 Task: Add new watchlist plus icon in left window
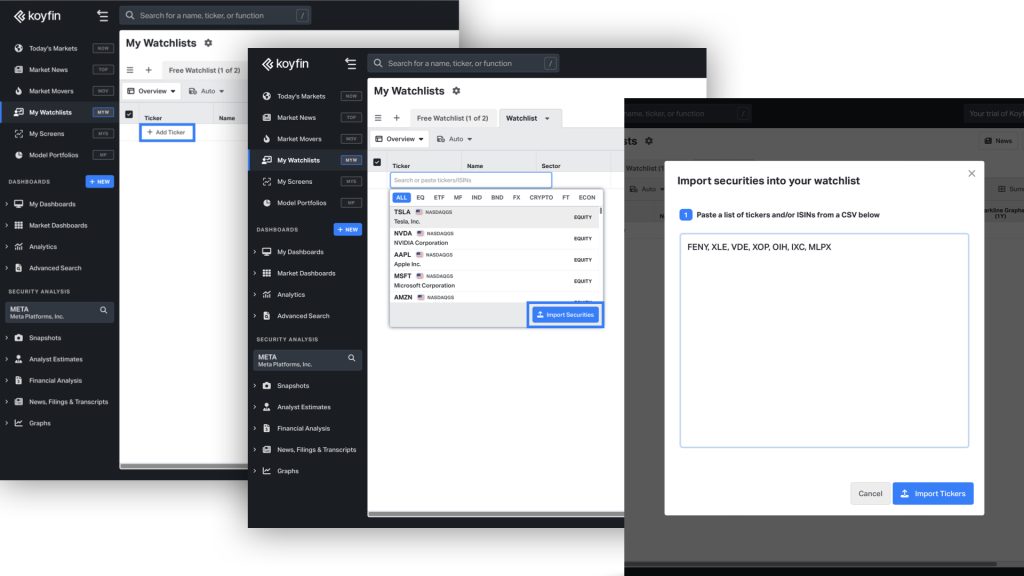point(148,71)
